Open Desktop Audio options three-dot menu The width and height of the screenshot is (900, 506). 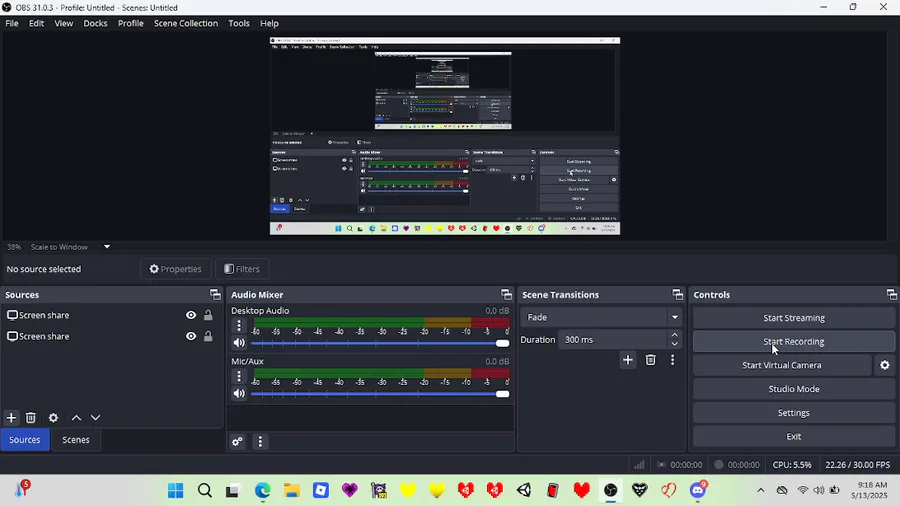(239, 326)
